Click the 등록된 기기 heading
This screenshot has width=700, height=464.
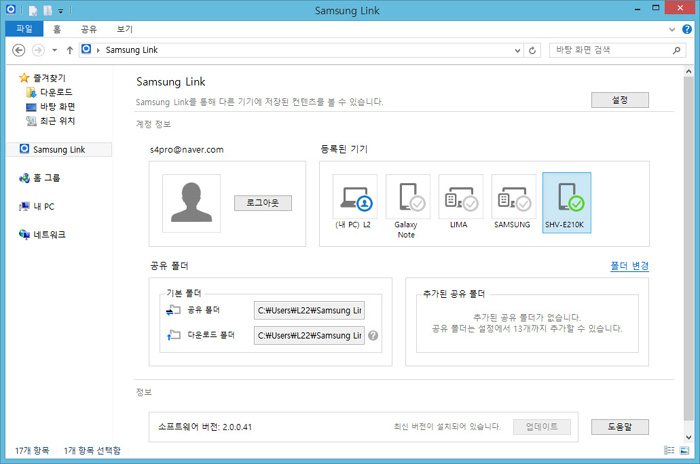(344, 149)
